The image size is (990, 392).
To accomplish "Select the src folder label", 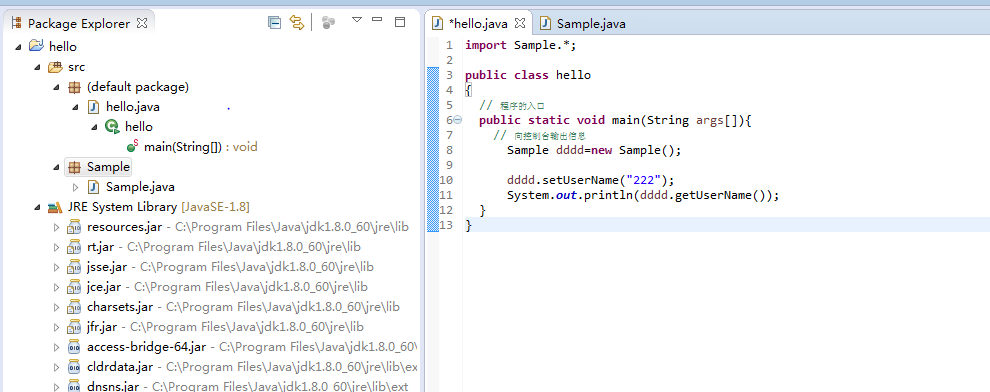I will [76, 67].
